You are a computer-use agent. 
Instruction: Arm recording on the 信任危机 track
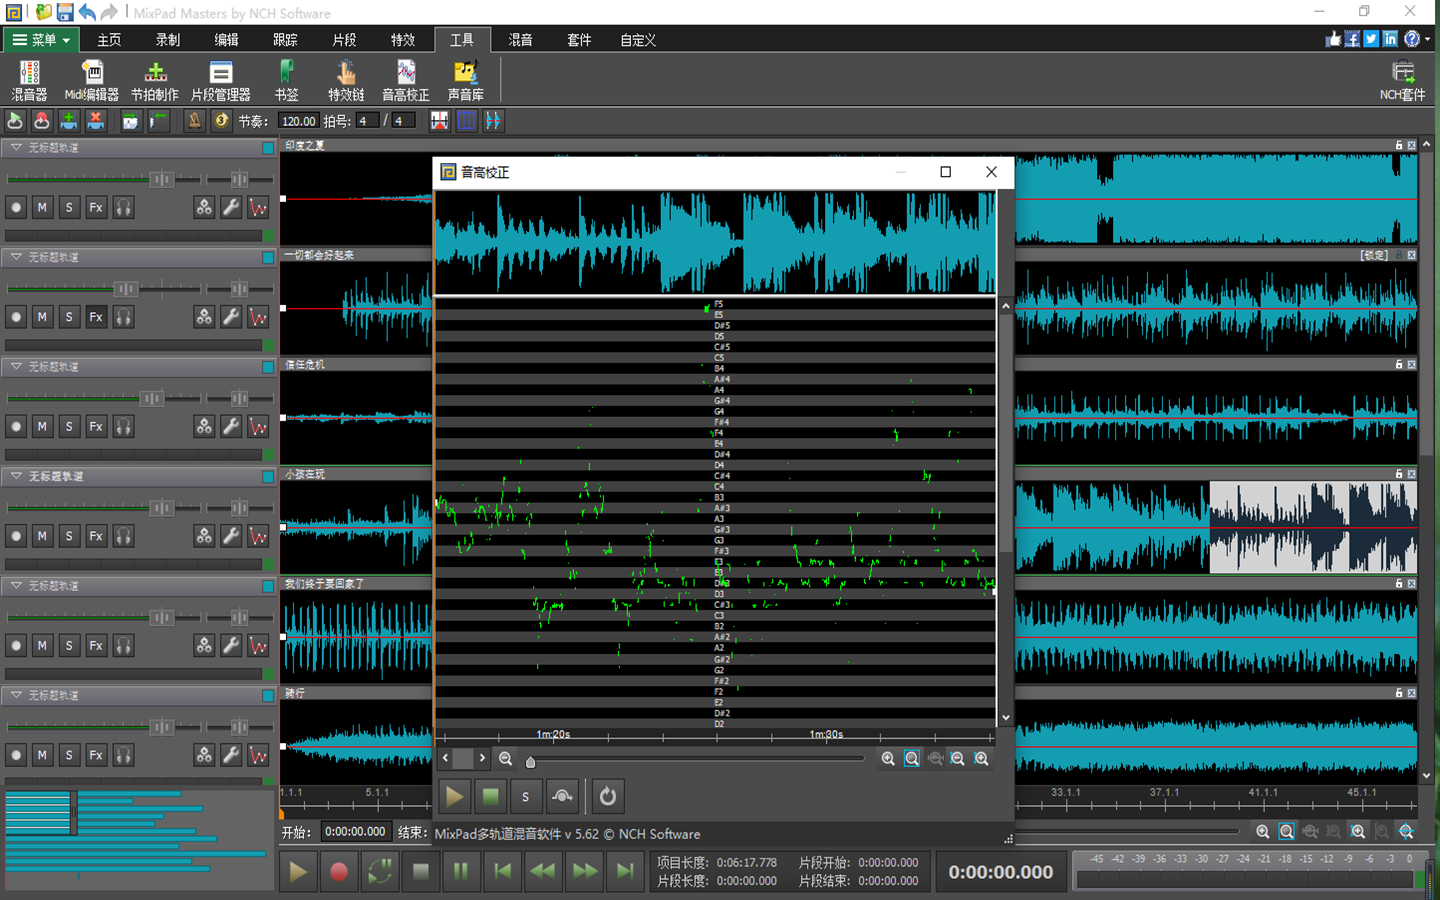pos(16,427)
